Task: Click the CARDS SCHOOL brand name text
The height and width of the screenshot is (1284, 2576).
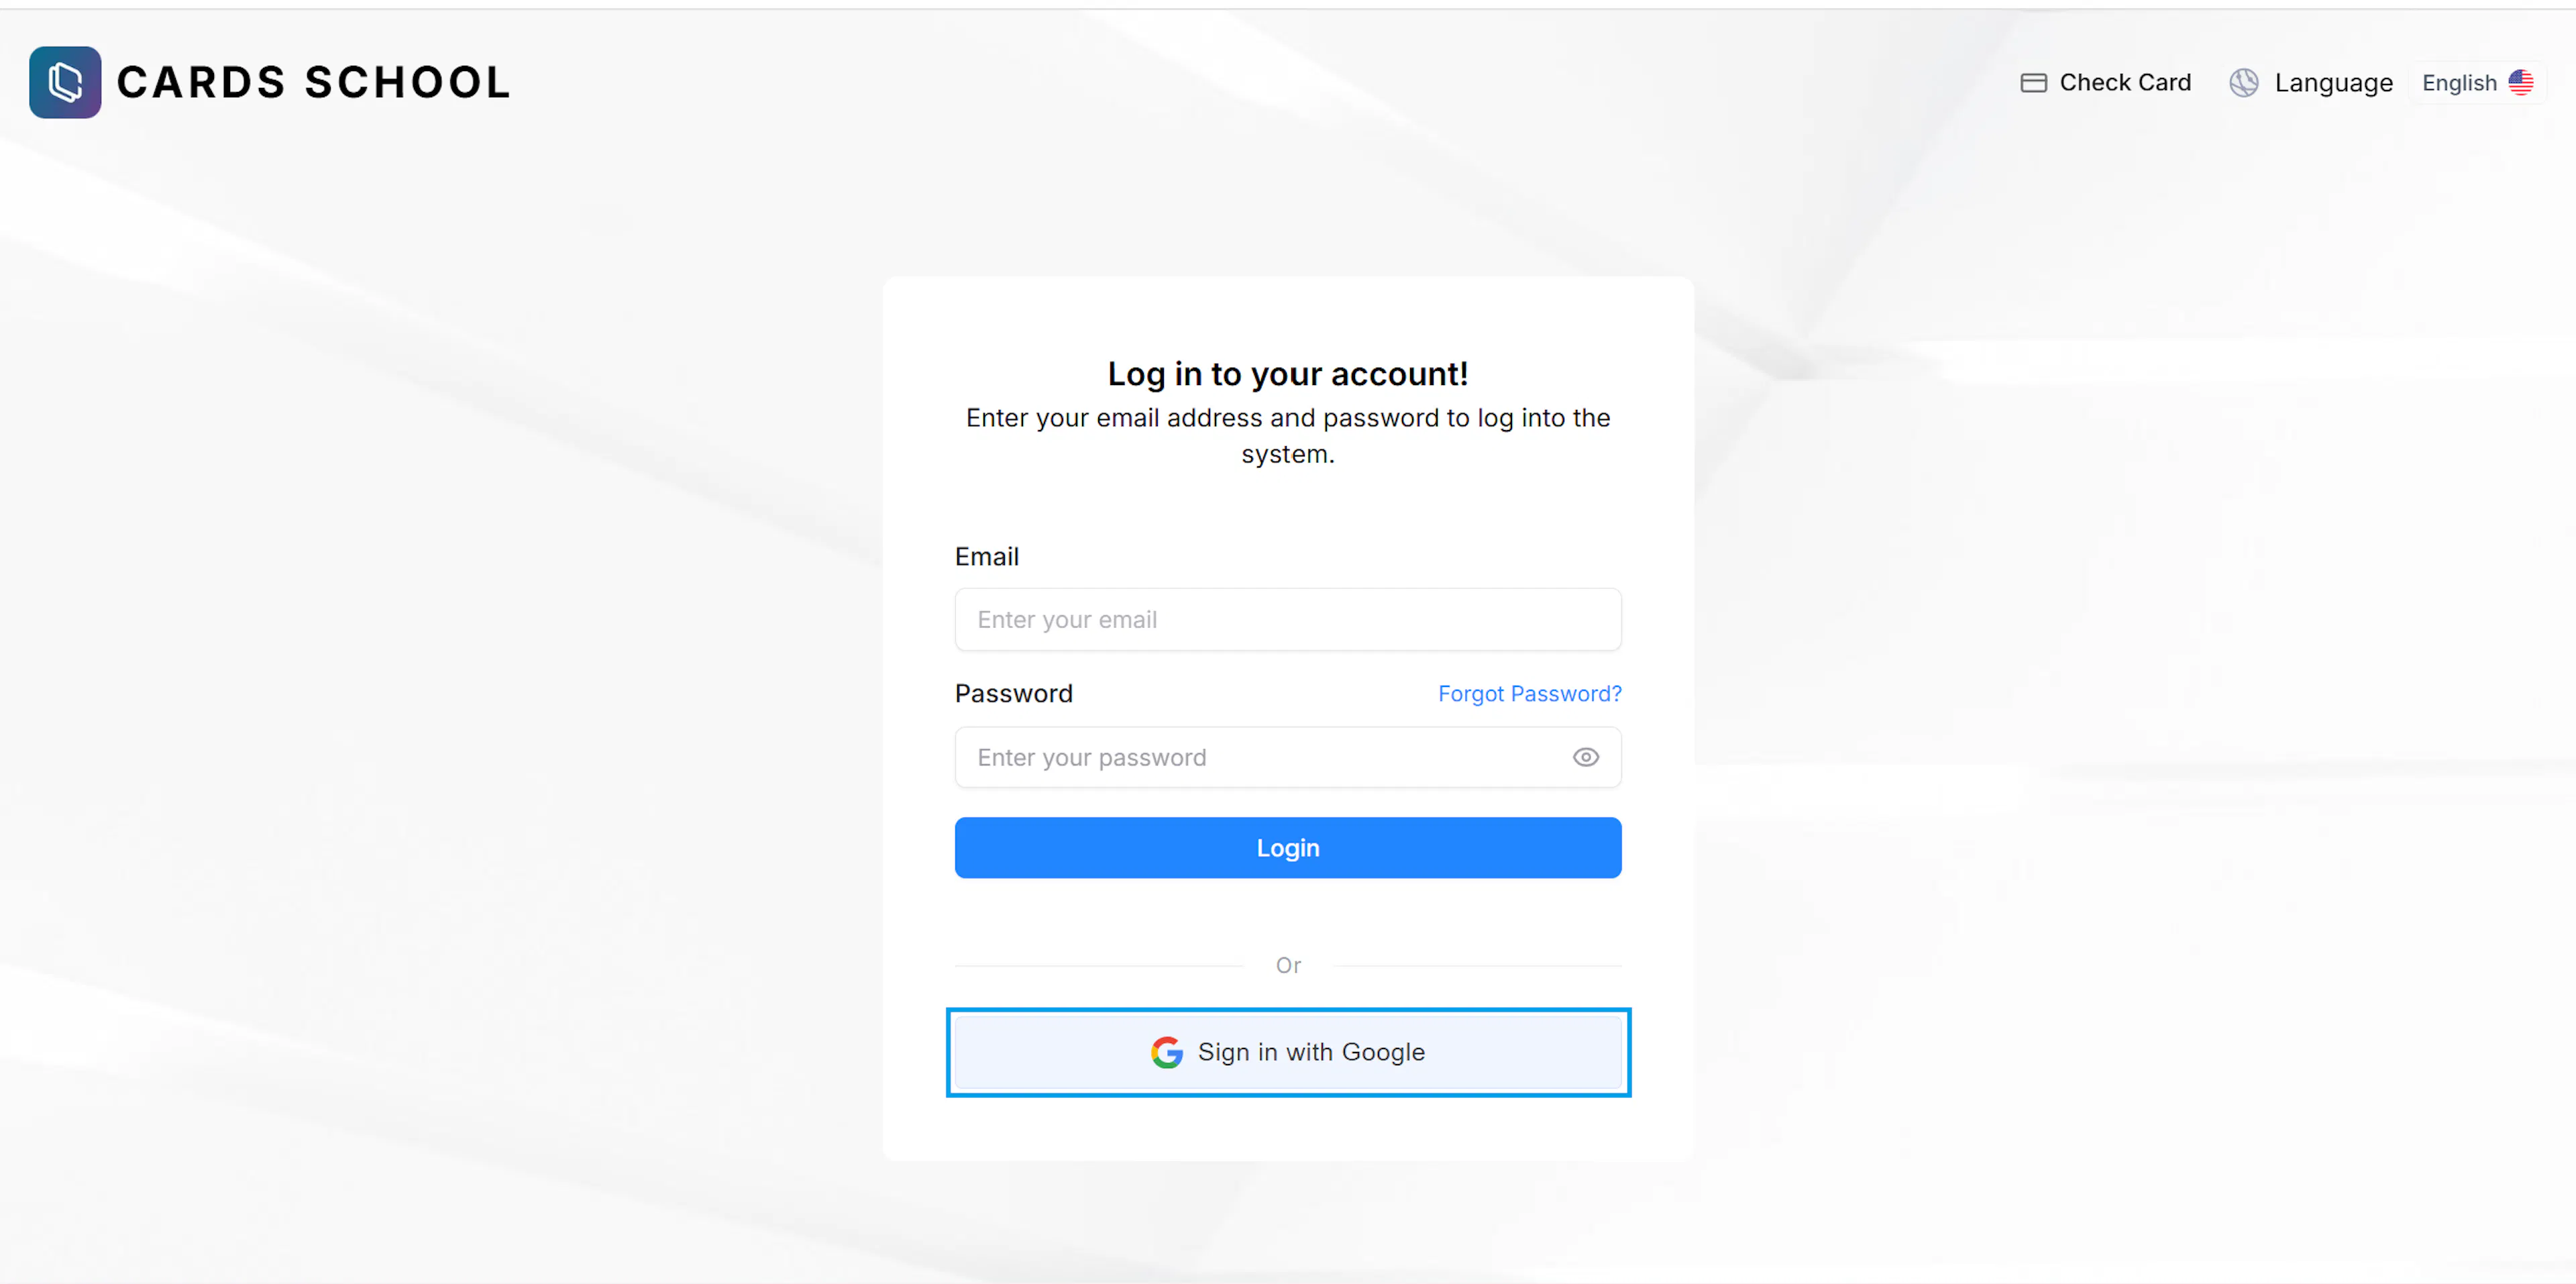Action: pos(314,82)
